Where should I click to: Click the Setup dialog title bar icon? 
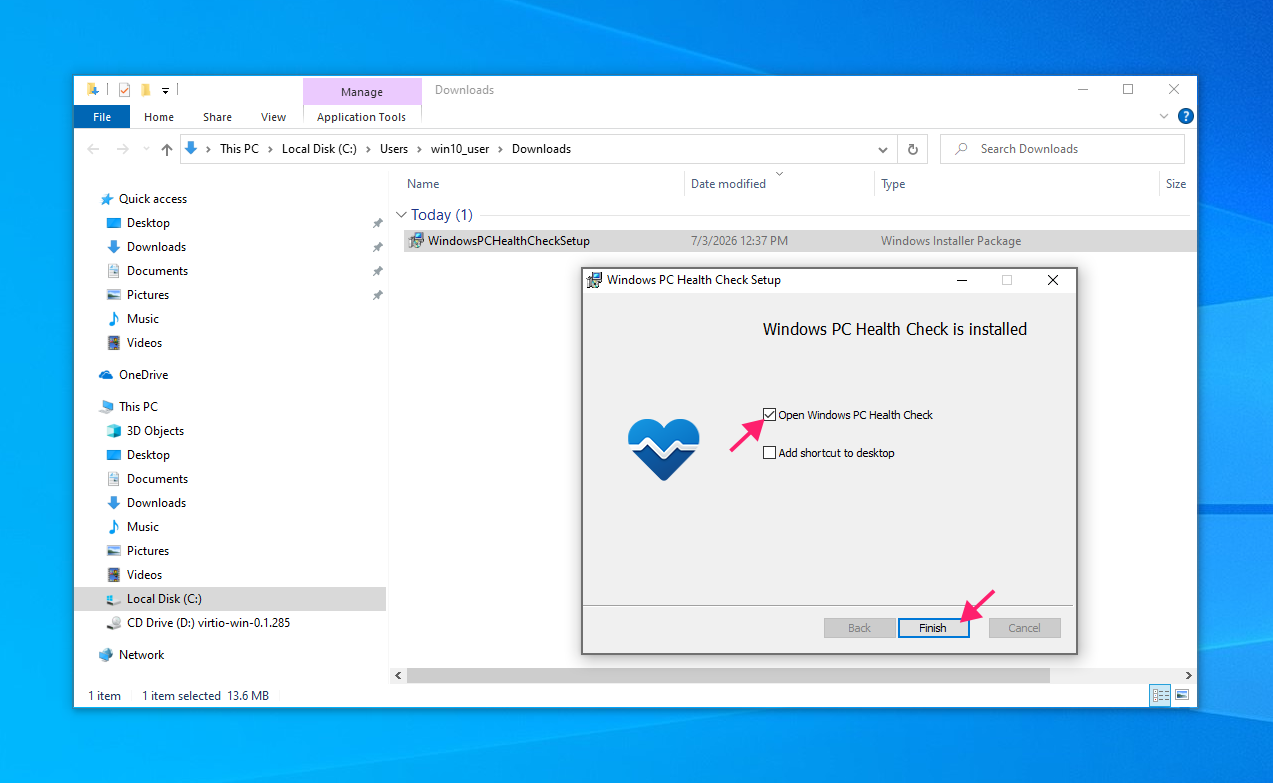(594, 280)
